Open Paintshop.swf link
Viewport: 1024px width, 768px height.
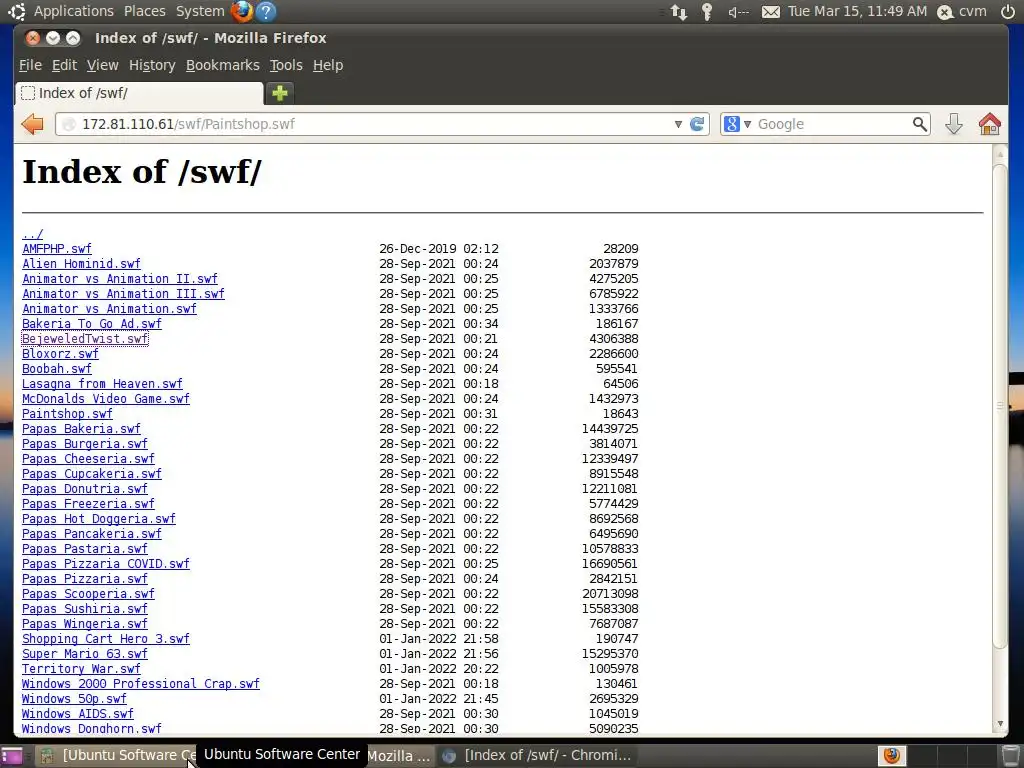[67, 414]
